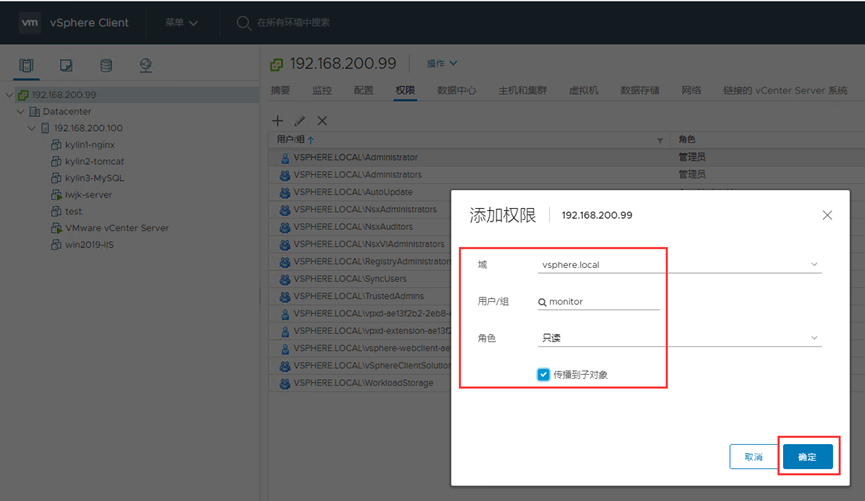Screen dimensions: 865x501
Task: Open the Storage inventory view icon
Action: tap(106, 66)
